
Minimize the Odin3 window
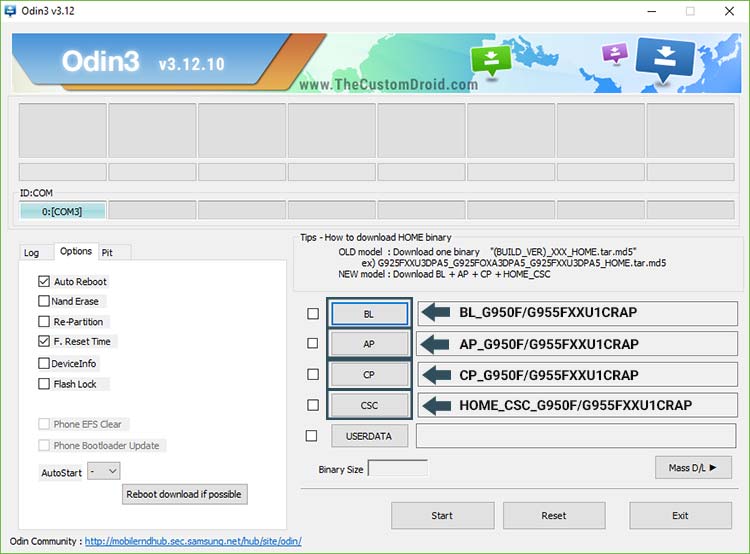(x=651, y=11)
